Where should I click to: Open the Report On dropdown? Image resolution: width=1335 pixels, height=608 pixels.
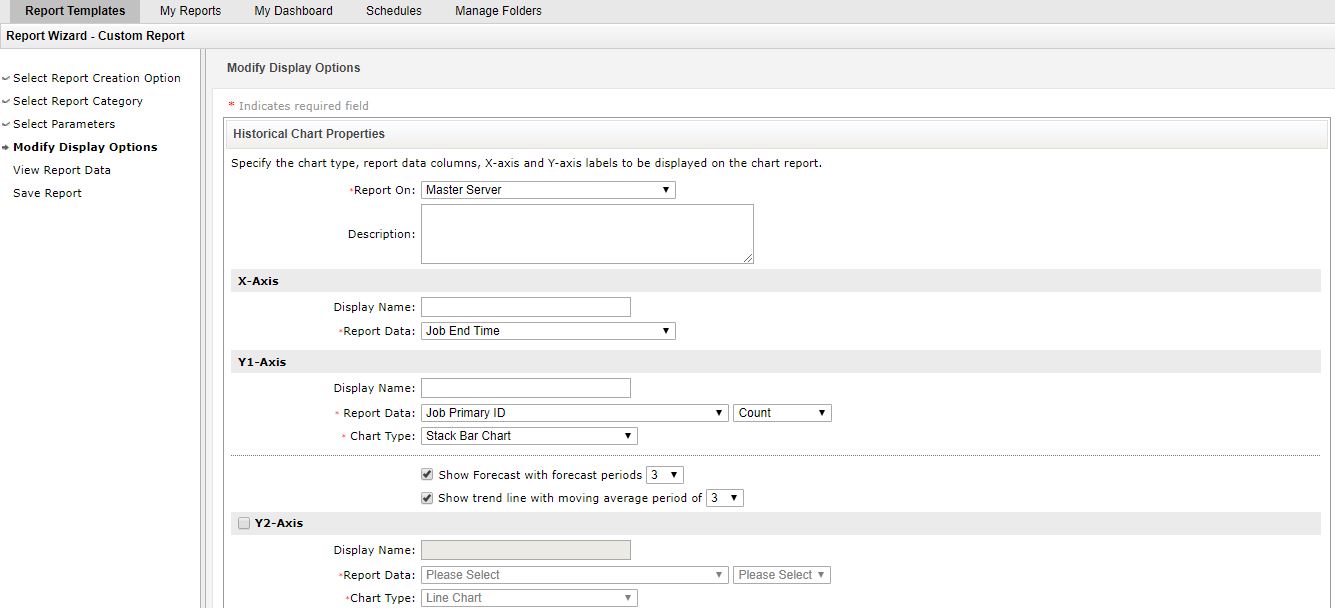coord(547,189)
